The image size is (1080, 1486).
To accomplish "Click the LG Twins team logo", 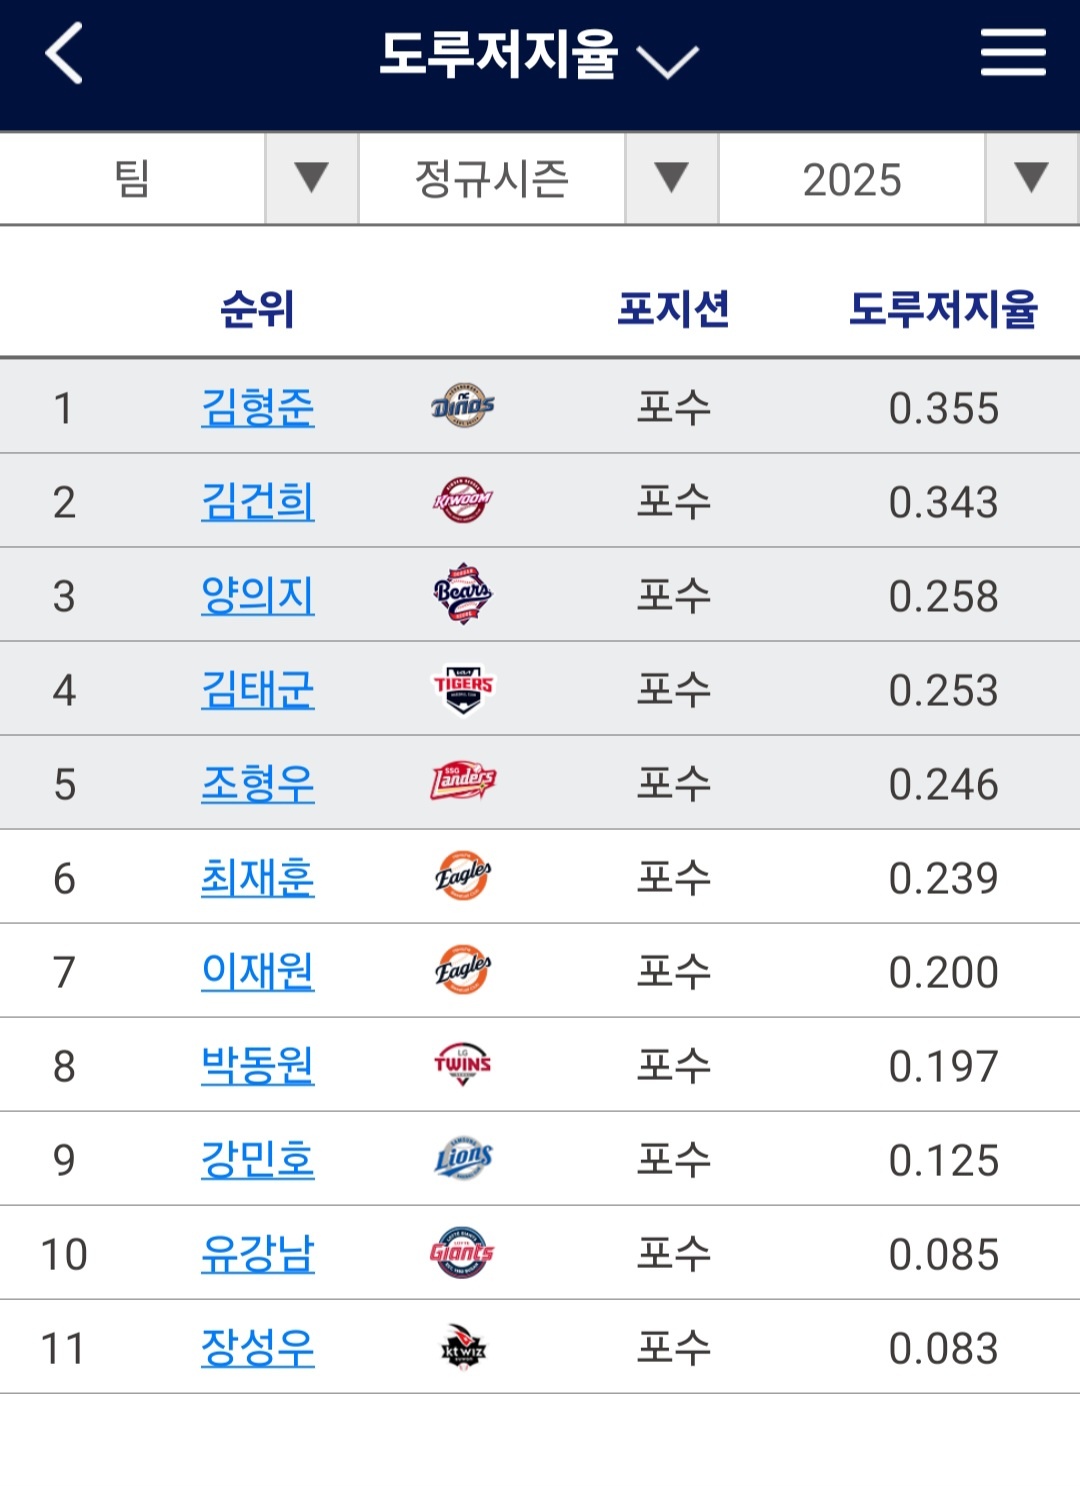I will point(463,1064).
